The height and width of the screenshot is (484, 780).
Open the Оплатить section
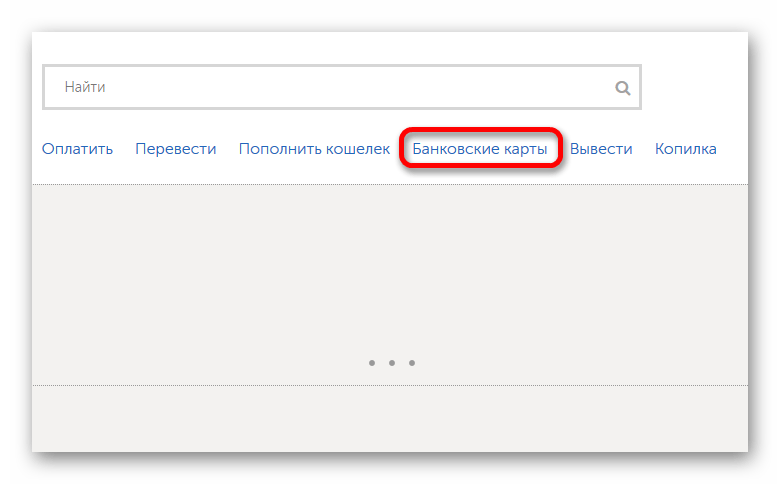point(77,149)
